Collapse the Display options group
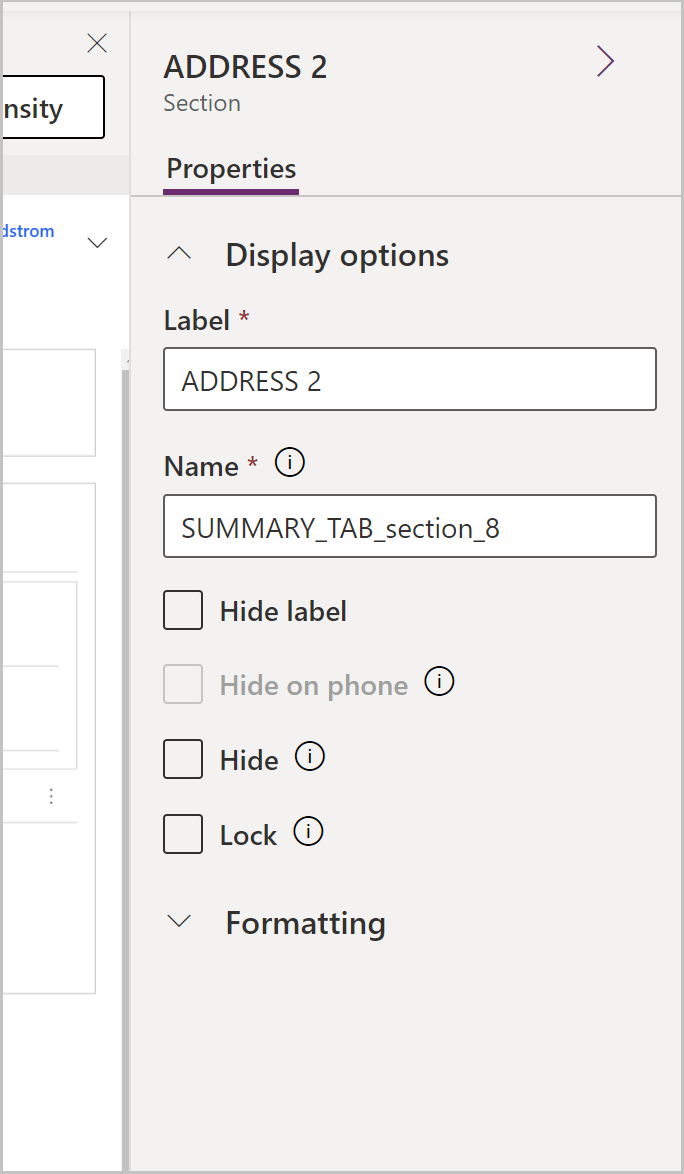 (178, 253)
